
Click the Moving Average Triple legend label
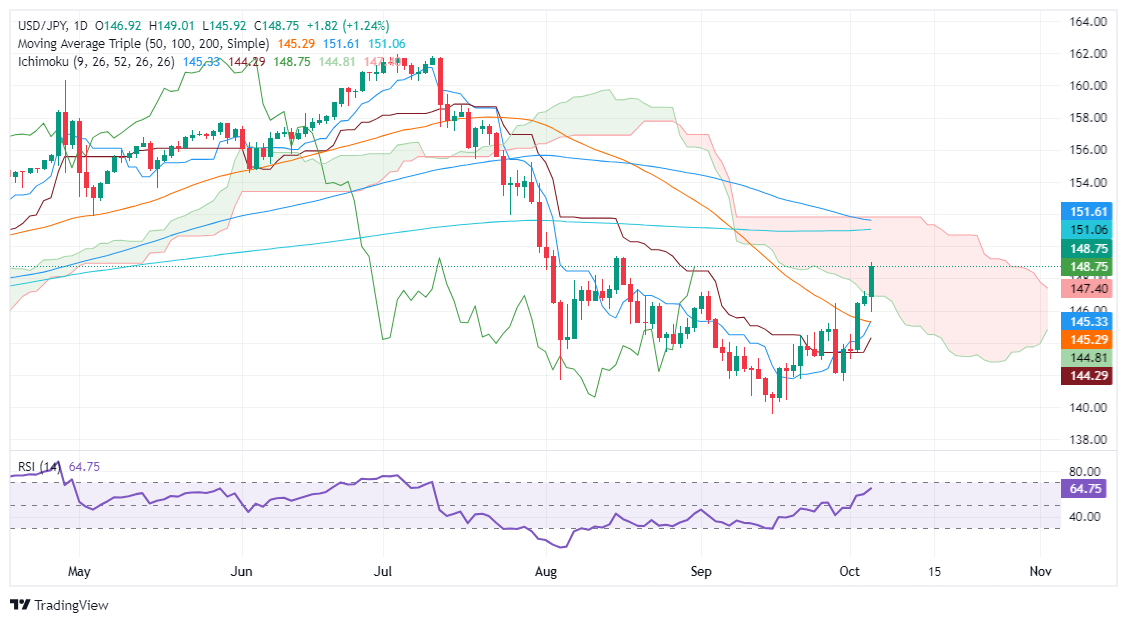[x=138, y=44]
